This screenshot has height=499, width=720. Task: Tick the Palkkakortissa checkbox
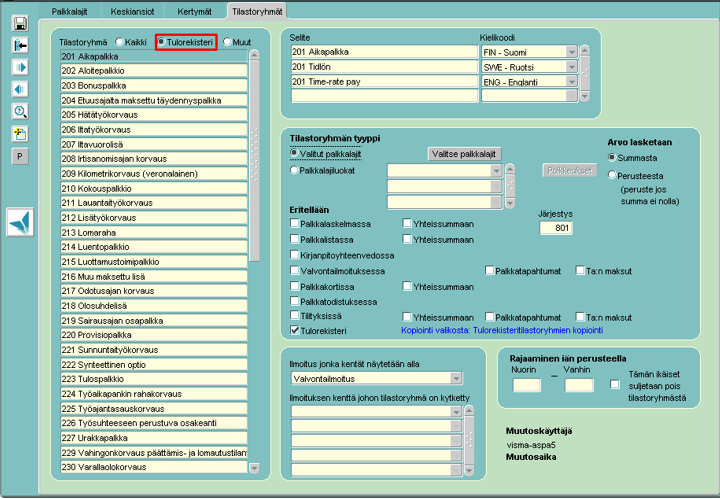[295, 286]
